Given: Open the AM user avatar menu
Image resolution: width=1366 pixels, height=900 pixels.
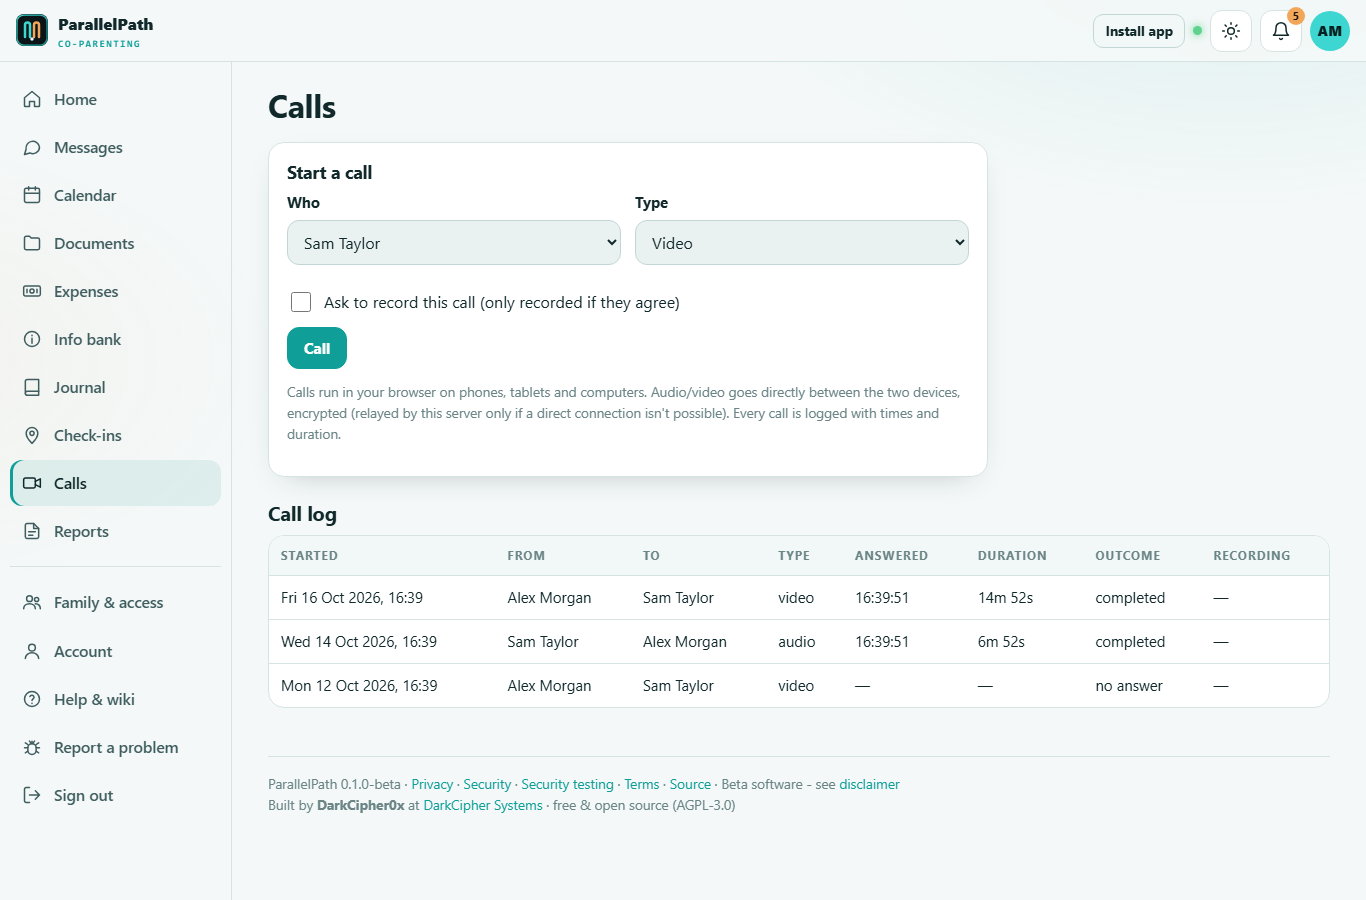Looking at the screenshot, I should pyautogui.click(x=1330, y=31).
